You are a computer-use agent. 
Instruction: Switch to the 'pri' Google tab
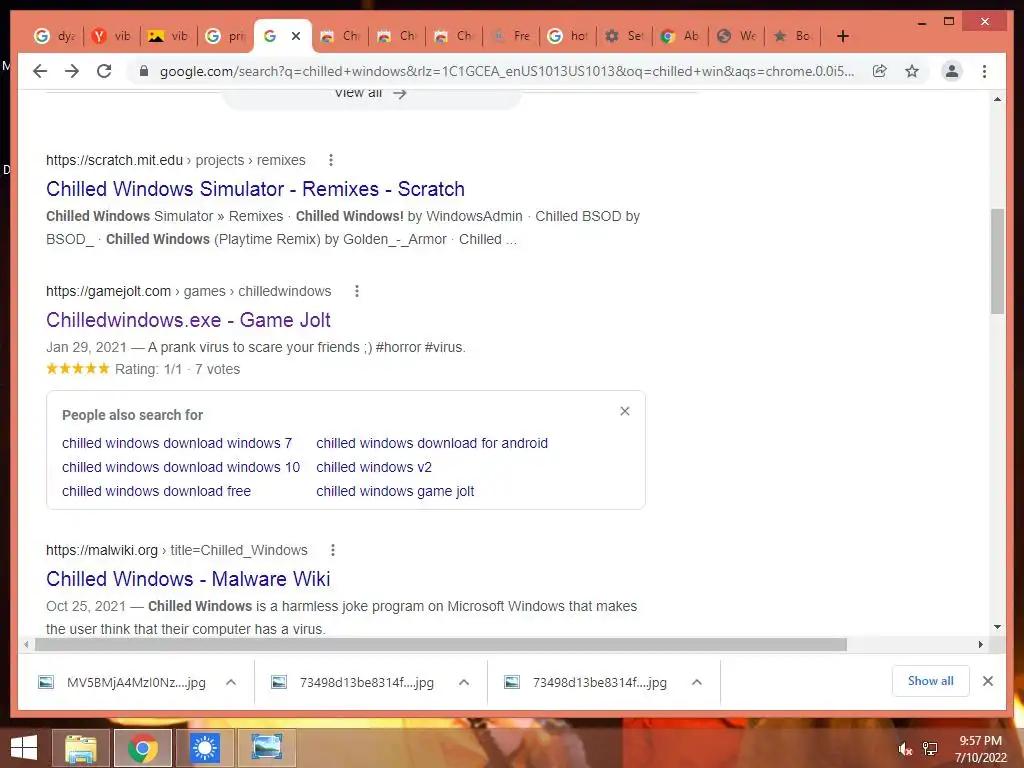pyautogui.click(x=225, y=36)
